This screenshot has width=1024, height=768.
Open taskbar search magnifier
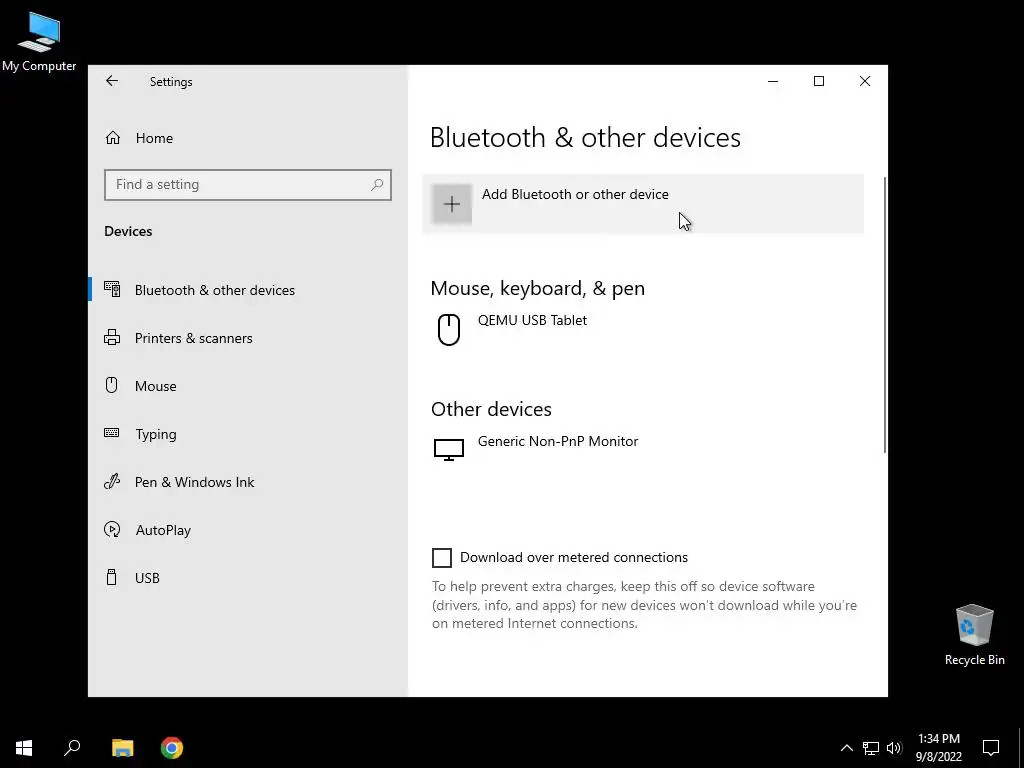tap(72, 748)
